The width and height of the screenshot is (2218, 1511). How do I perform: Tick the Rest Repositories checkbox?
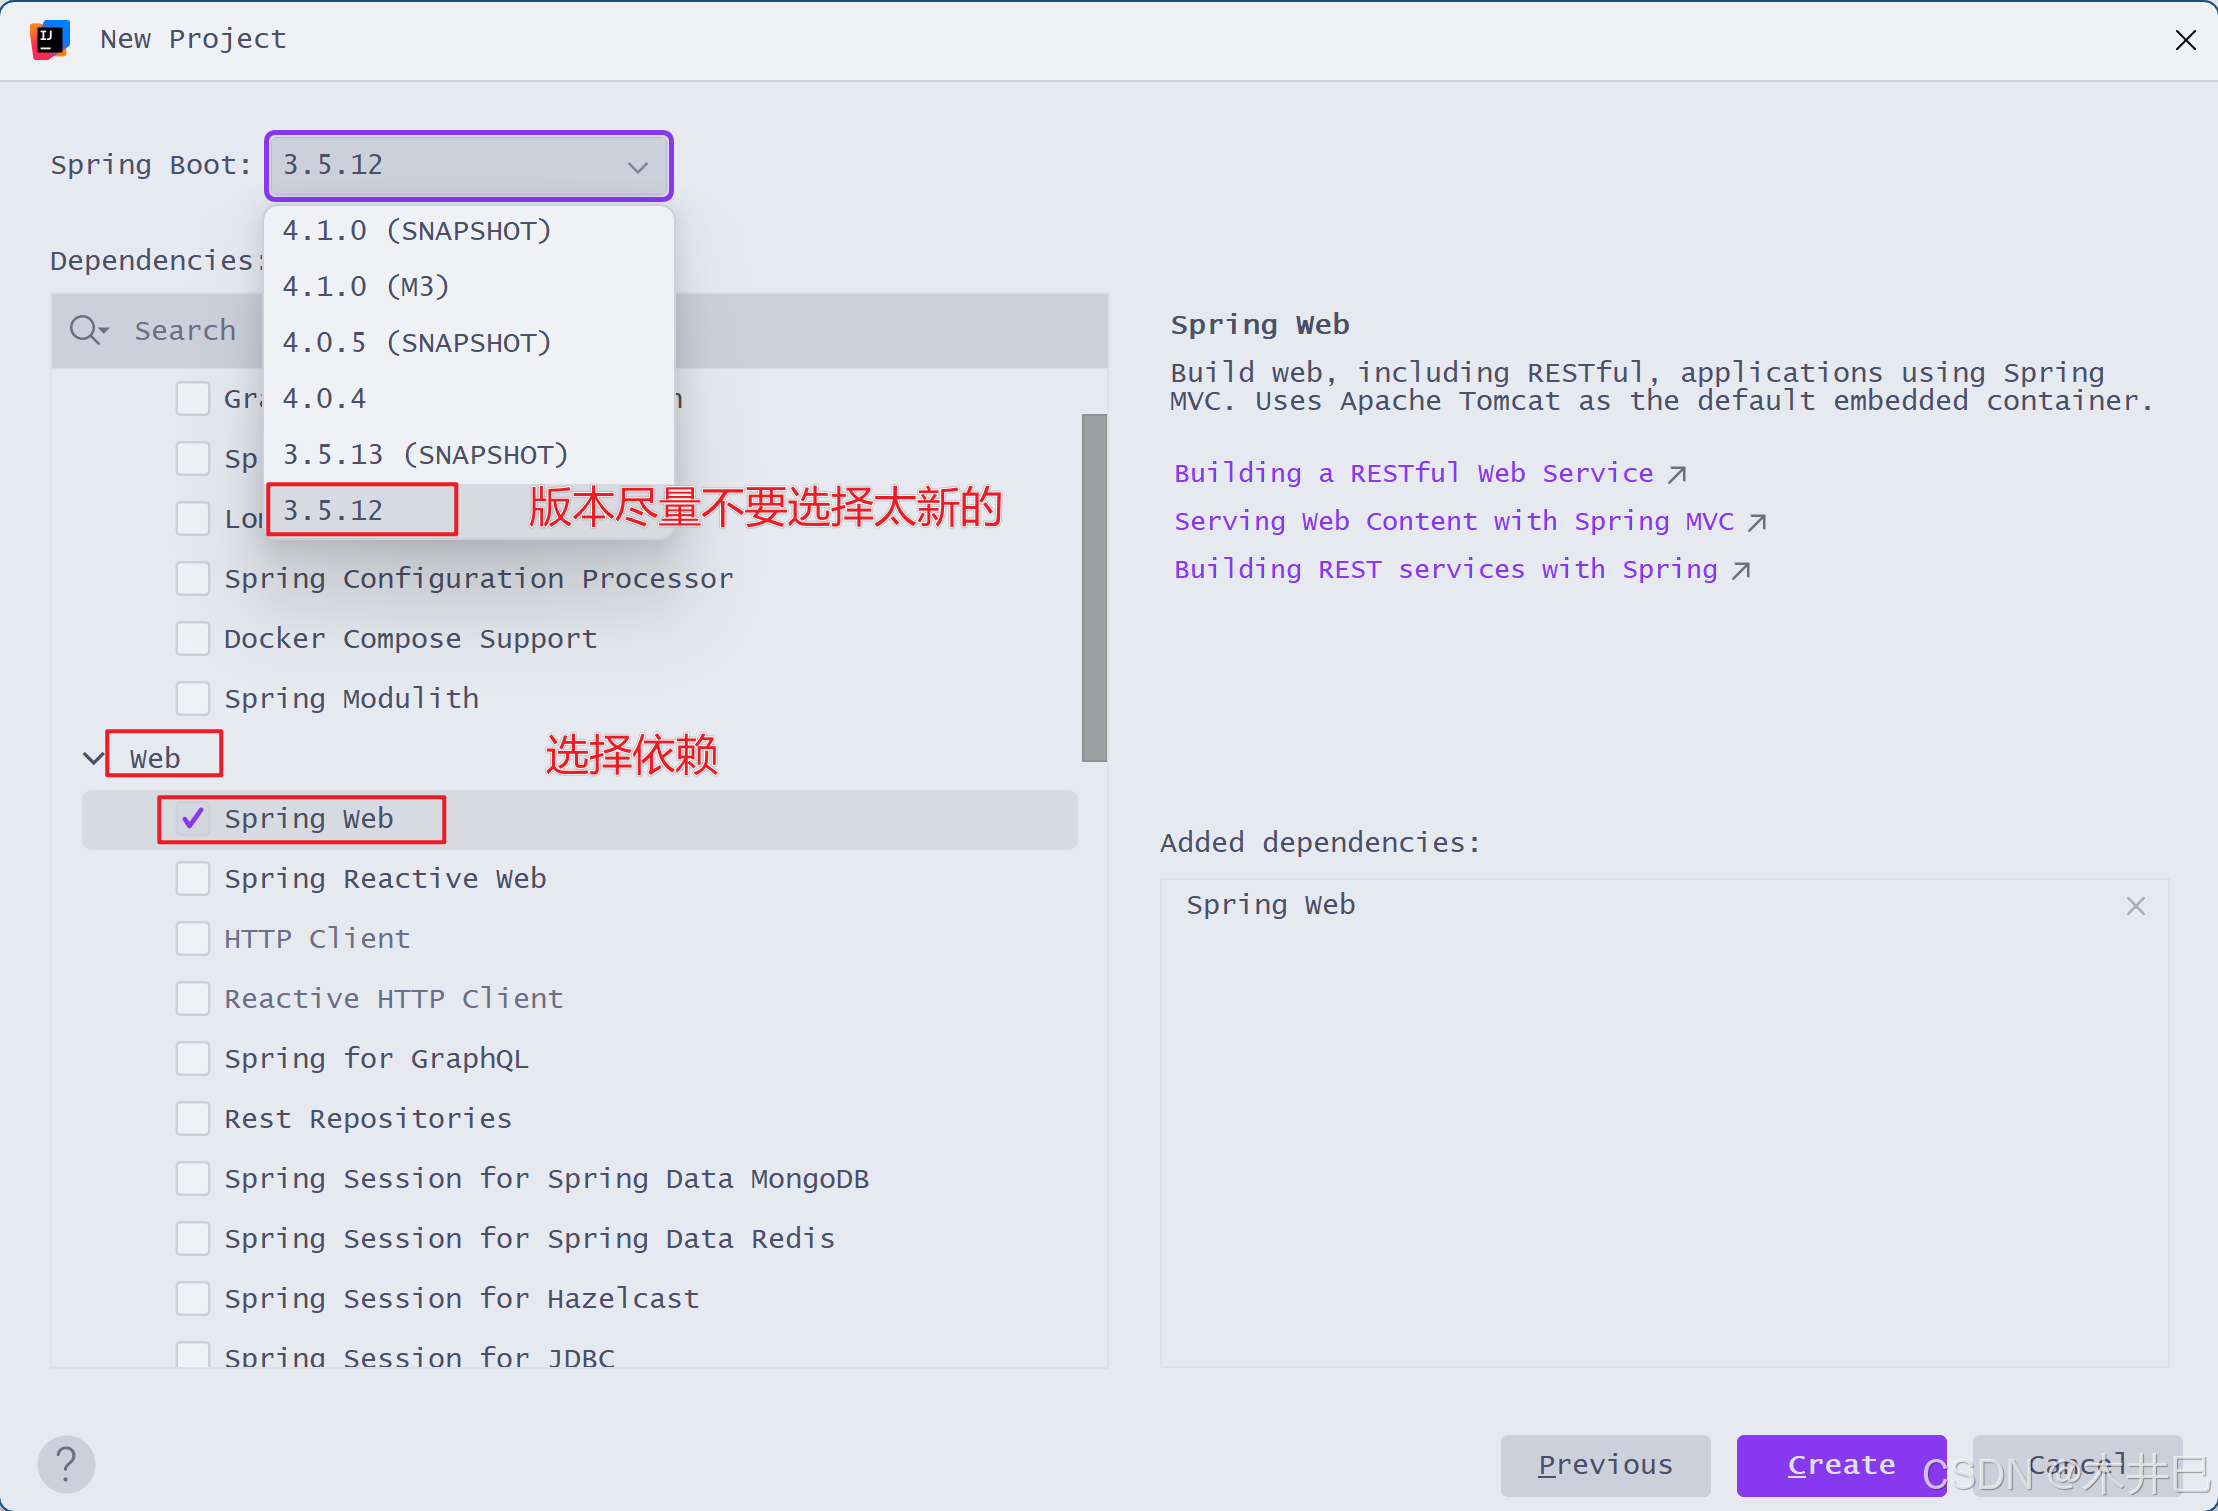point(193,1119)
